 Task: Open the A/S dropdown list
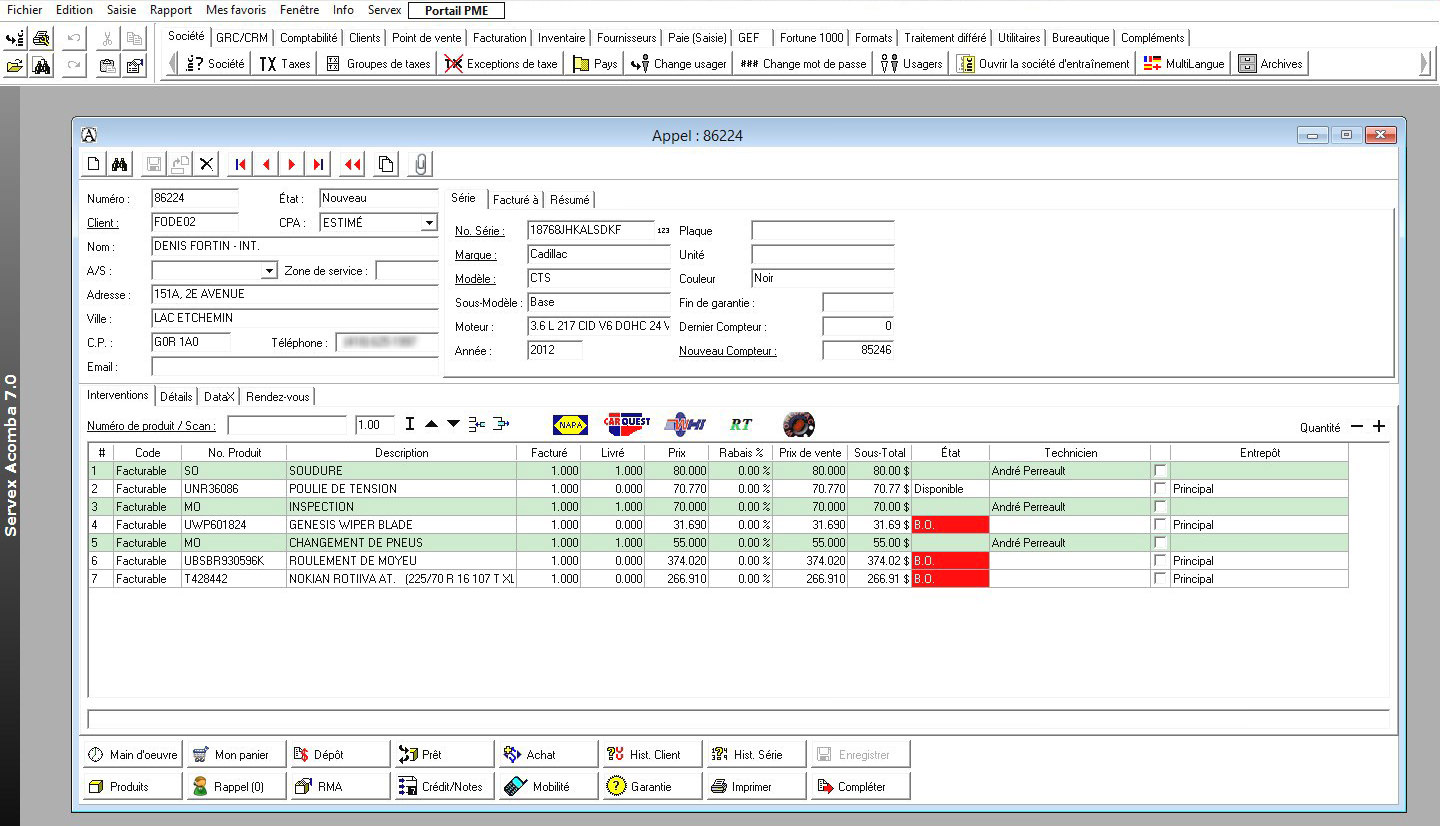(x=268, y=271)
